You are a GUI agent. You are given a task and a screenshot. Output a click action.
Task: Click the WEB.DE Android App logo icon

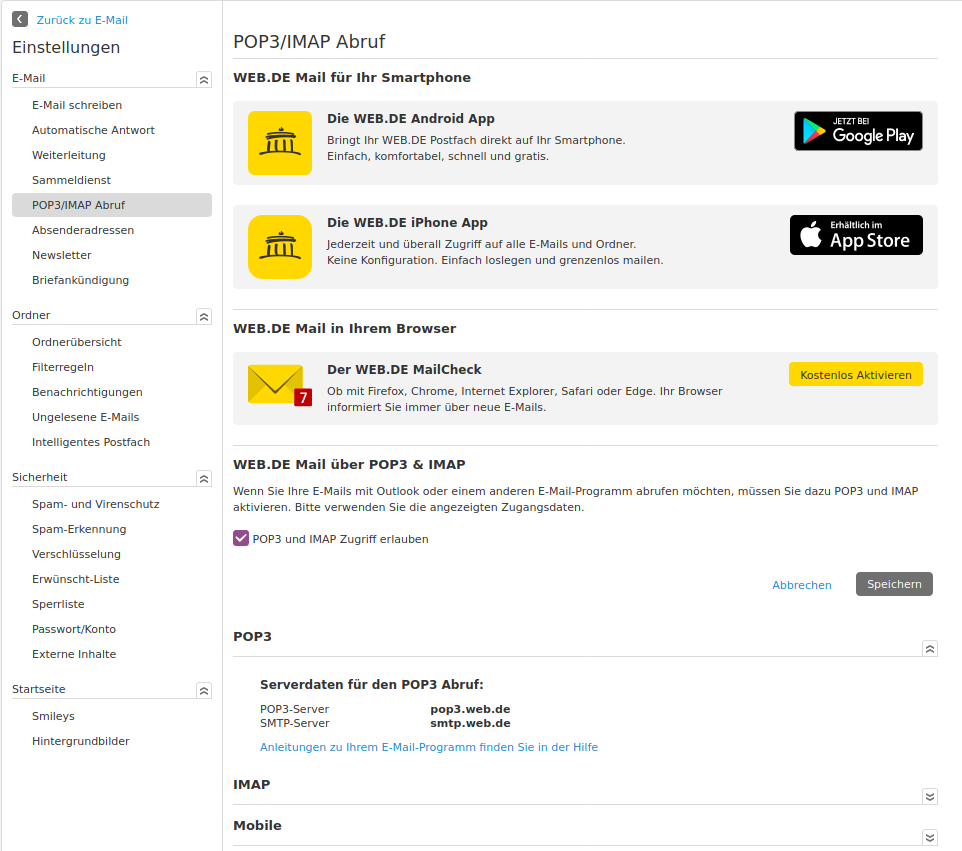(x=280, y=143)
